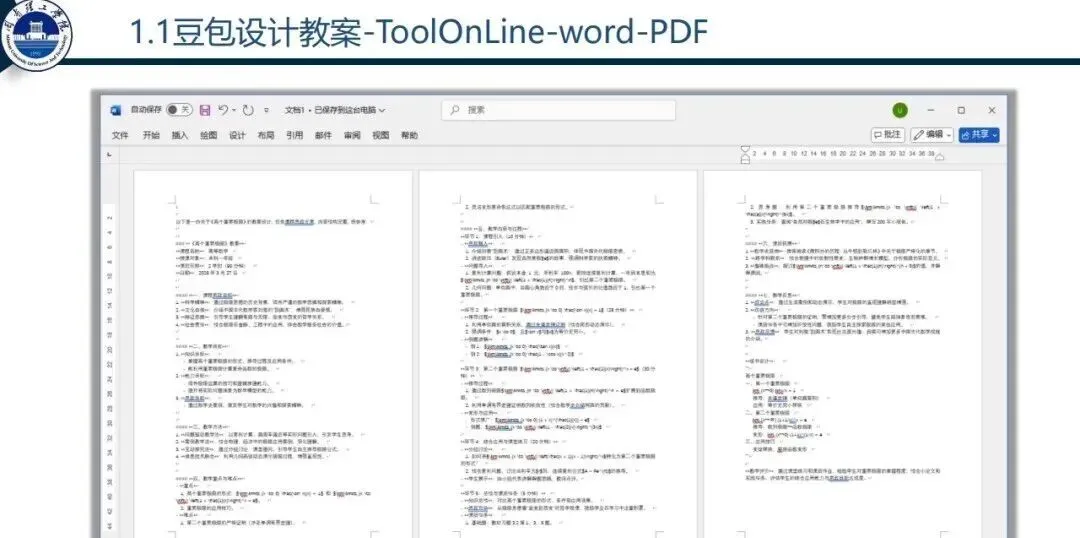The height and width of the screenshot is (538, 1080).
Task: Click the university logo on slide
Action: point(36,33)
